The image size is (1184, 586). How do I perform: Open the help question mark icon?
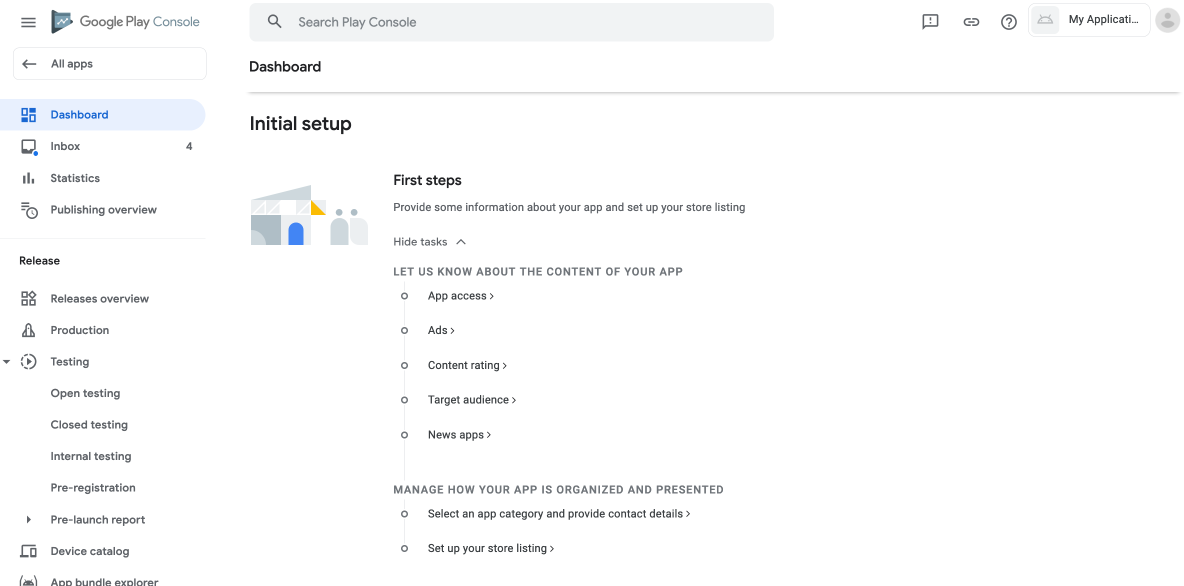[1009, 22]
